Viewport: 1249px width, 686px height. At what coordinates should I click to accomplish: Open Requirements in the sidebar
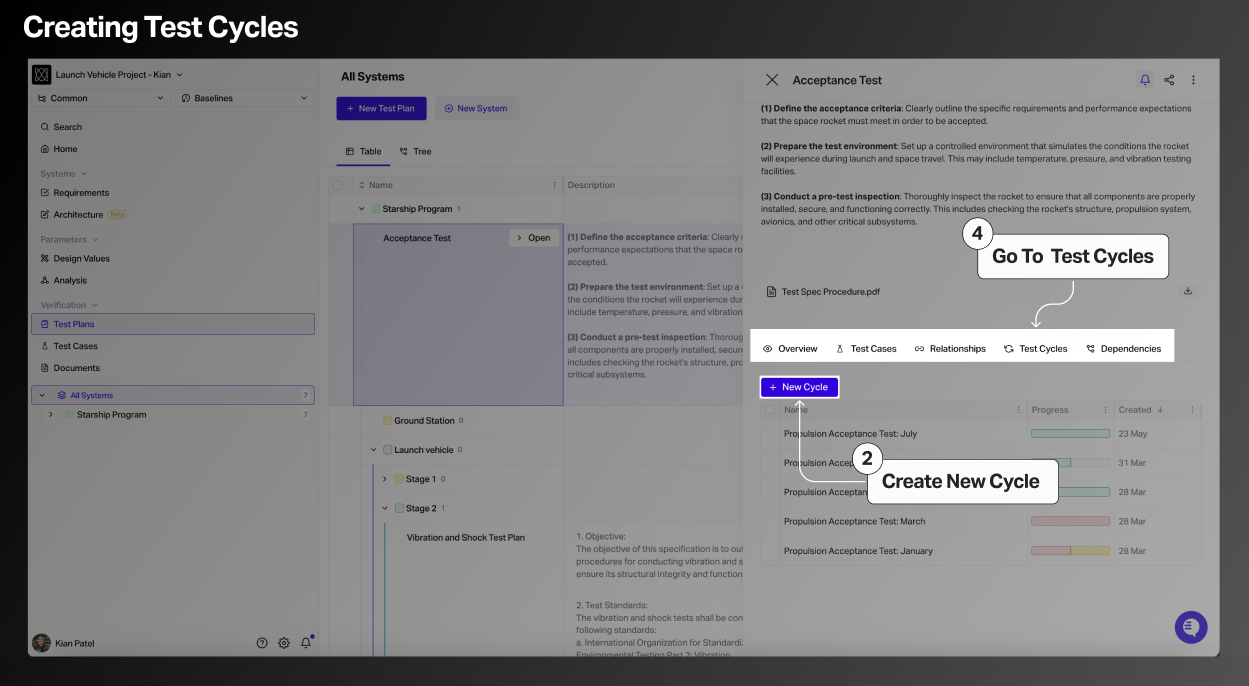pyautogui.click(x=75, y=193)
